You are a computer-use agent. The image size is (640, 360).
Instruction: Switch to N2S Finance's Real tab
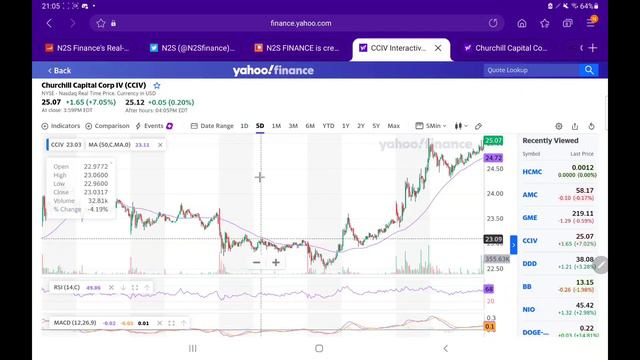[x=87, y=48]
